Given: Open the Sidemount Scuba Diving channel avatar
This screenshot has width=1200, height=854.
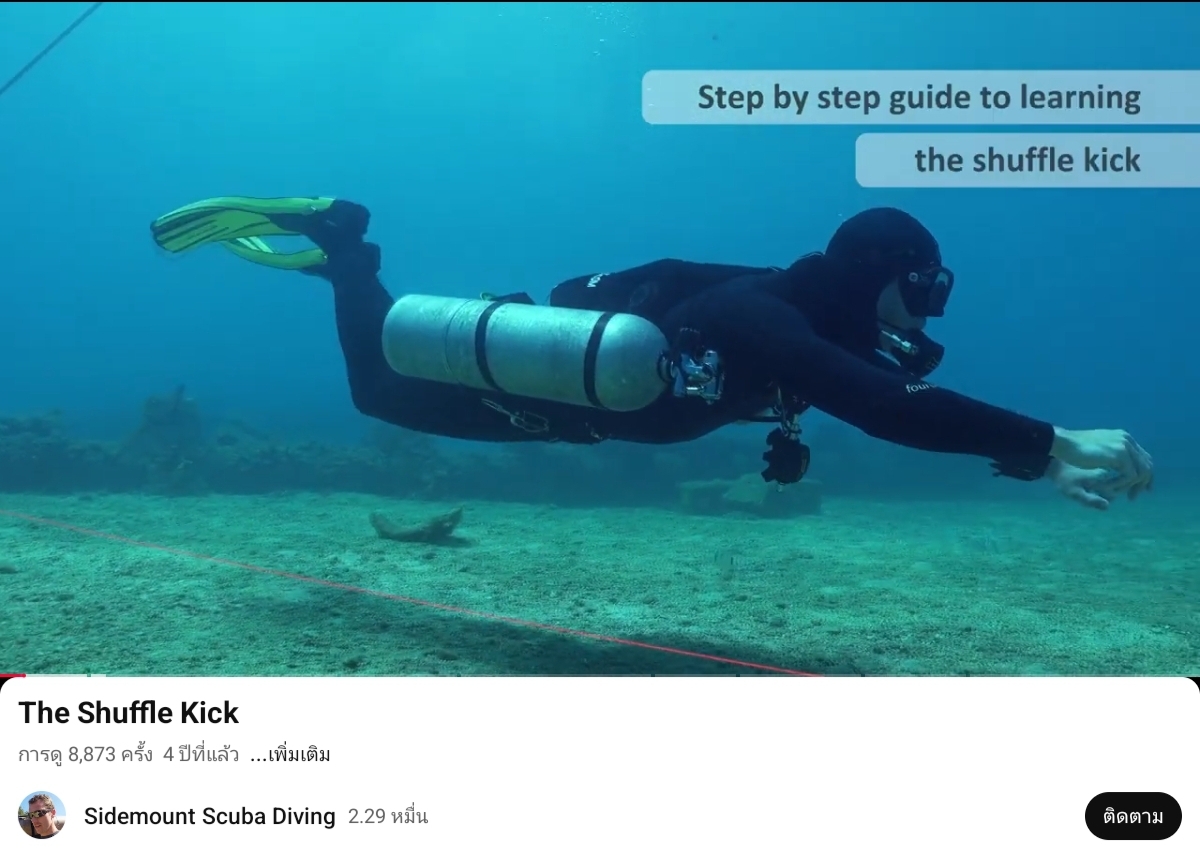Looking at the screenshot, I should tap(42, 815).
